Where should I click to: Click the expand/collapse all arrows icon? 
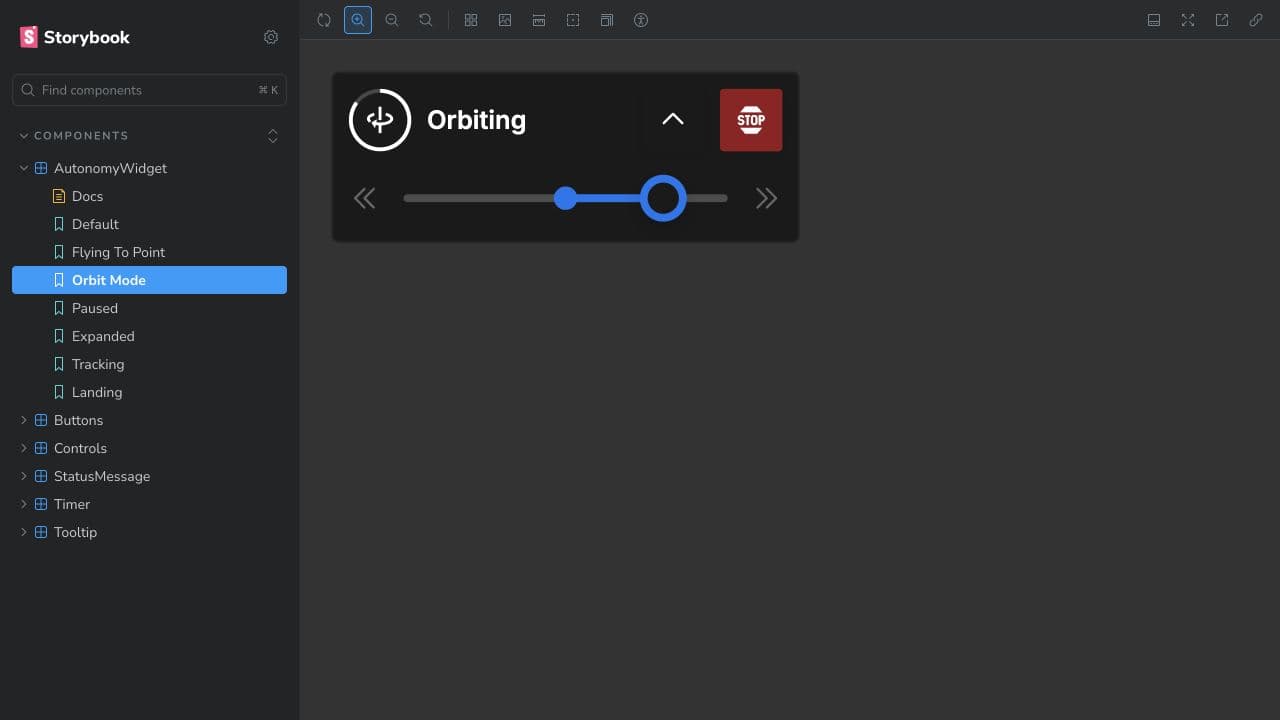273,136
